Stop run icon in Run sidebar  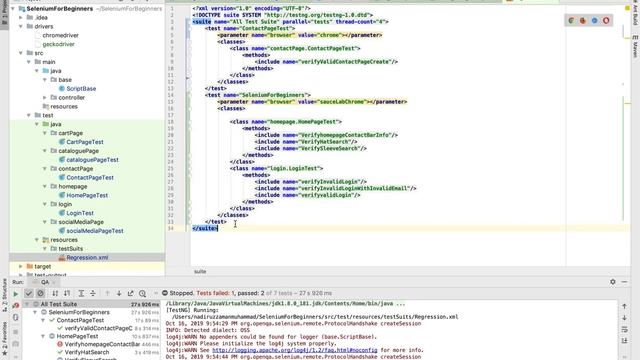click(x=16, y=331)
